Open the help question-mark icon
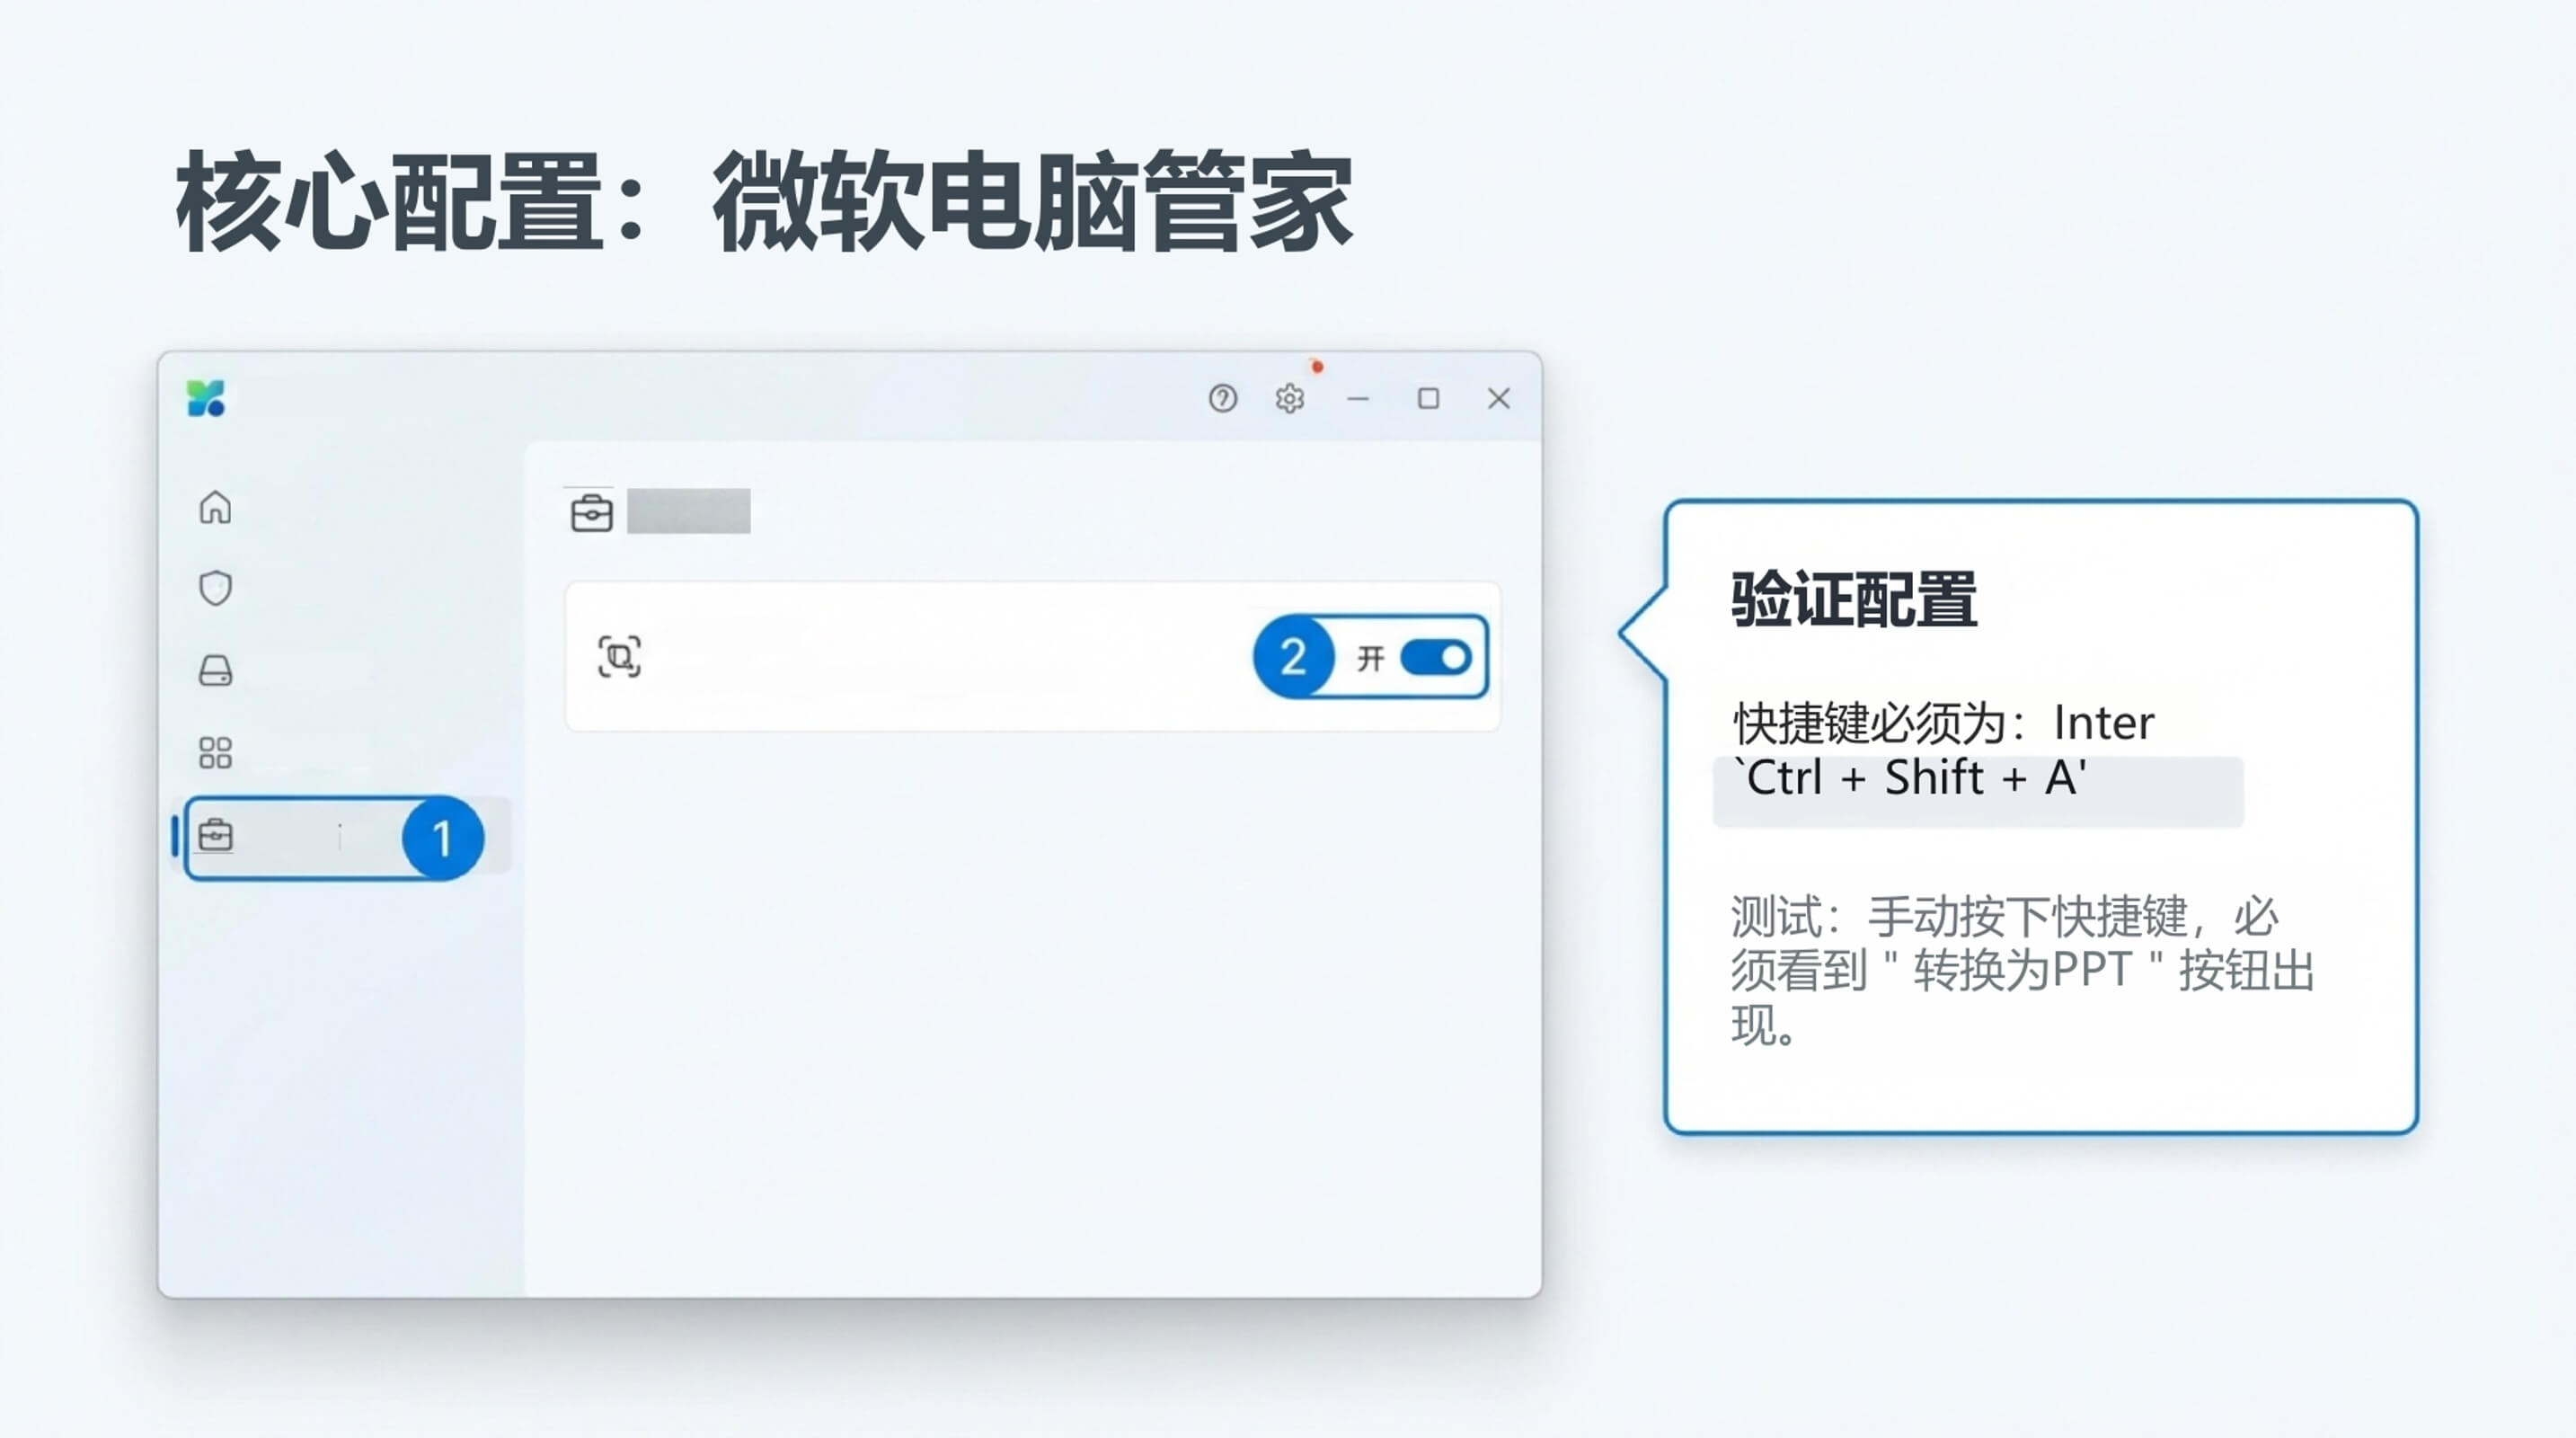 [x=1222, y=398]
